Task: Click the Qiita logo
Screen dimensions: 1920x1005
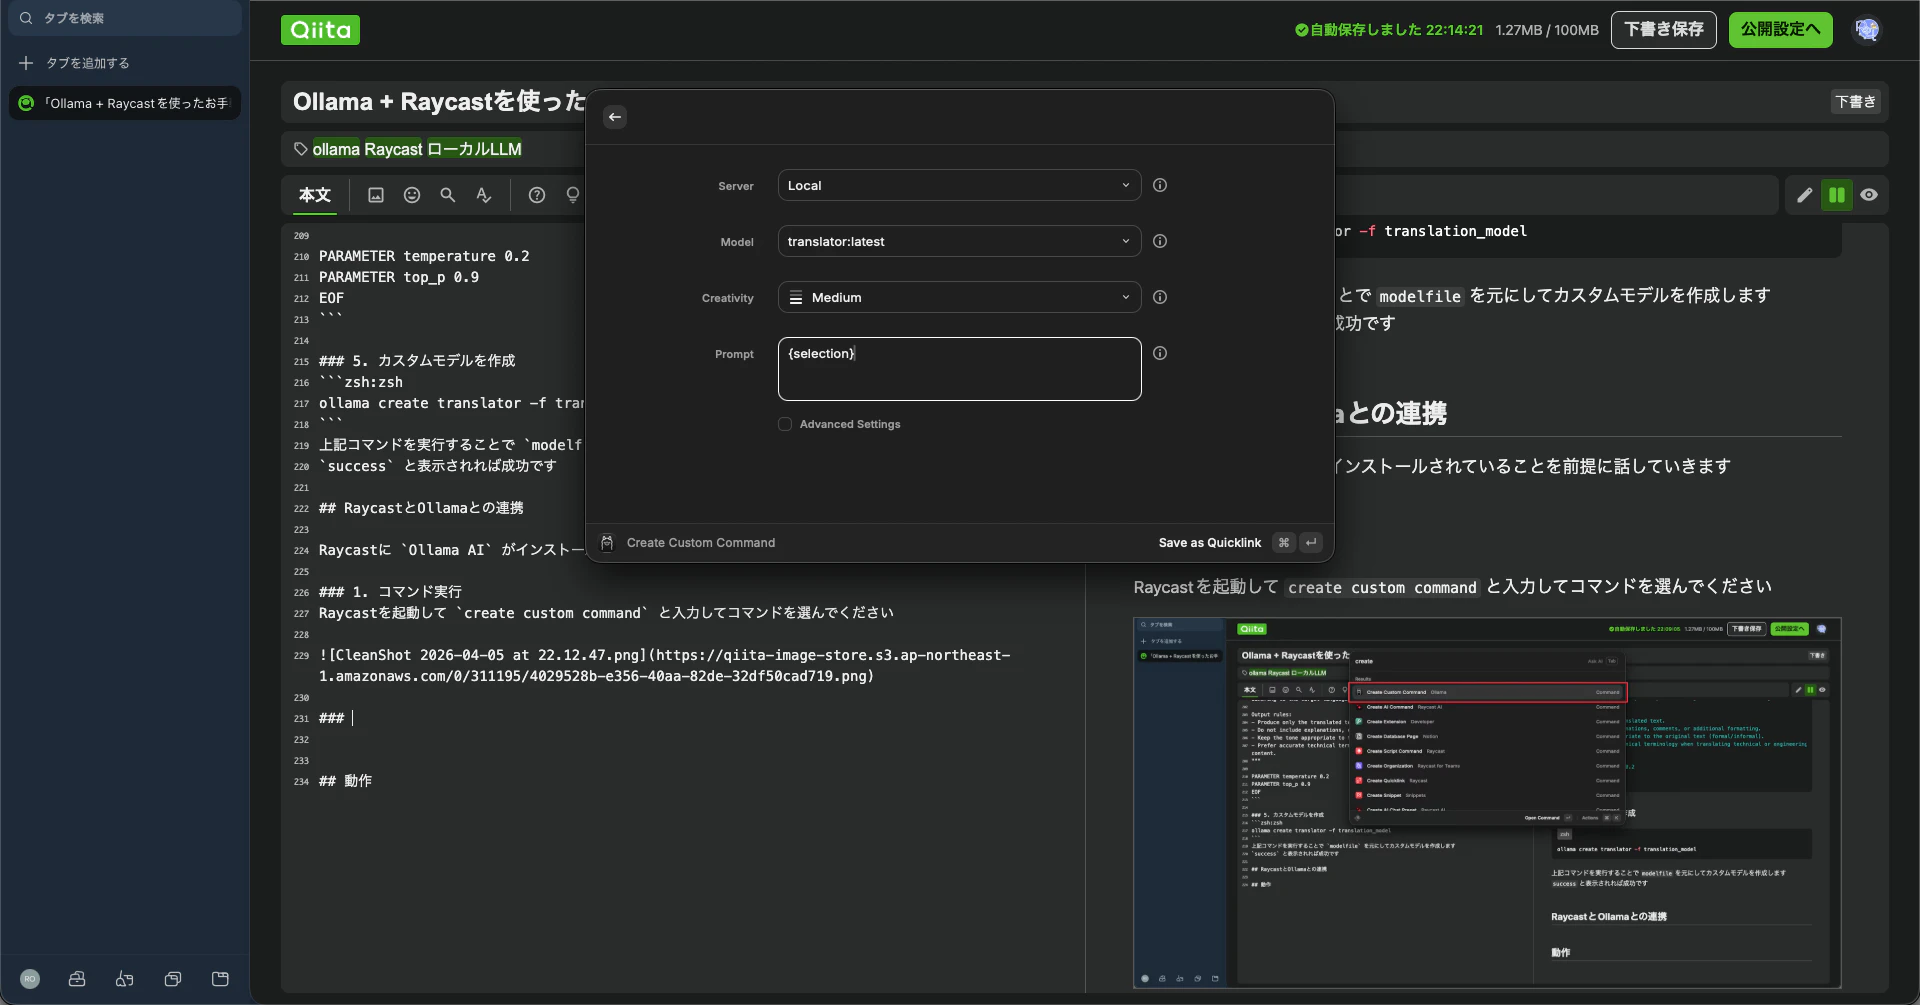Action: 320,30
